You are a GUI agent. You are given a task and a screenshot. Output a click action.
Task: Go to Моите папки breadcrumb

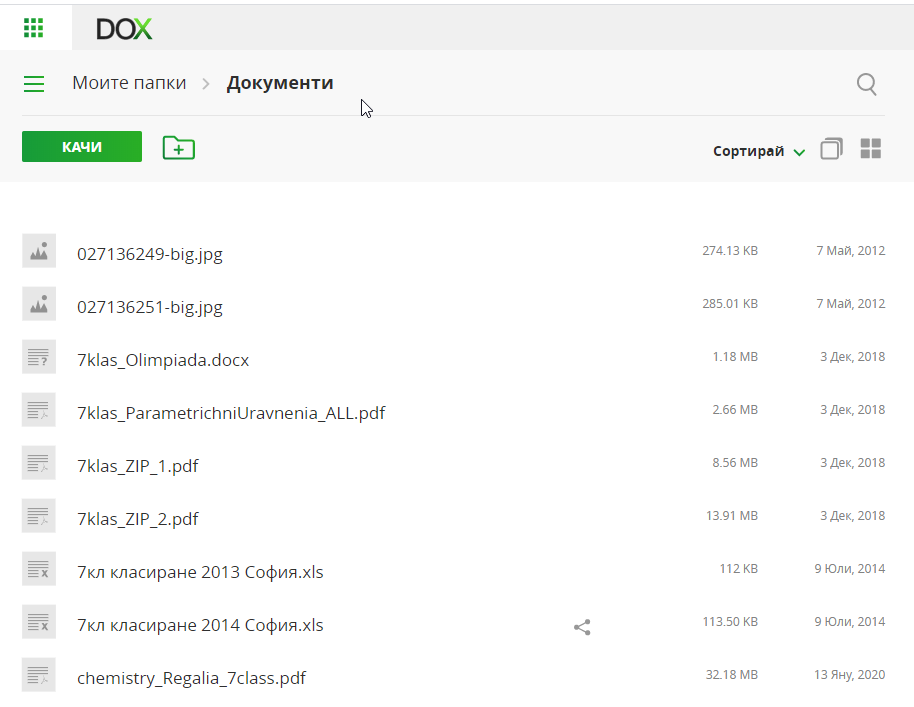pyautogui.click(x=129, y=83)
